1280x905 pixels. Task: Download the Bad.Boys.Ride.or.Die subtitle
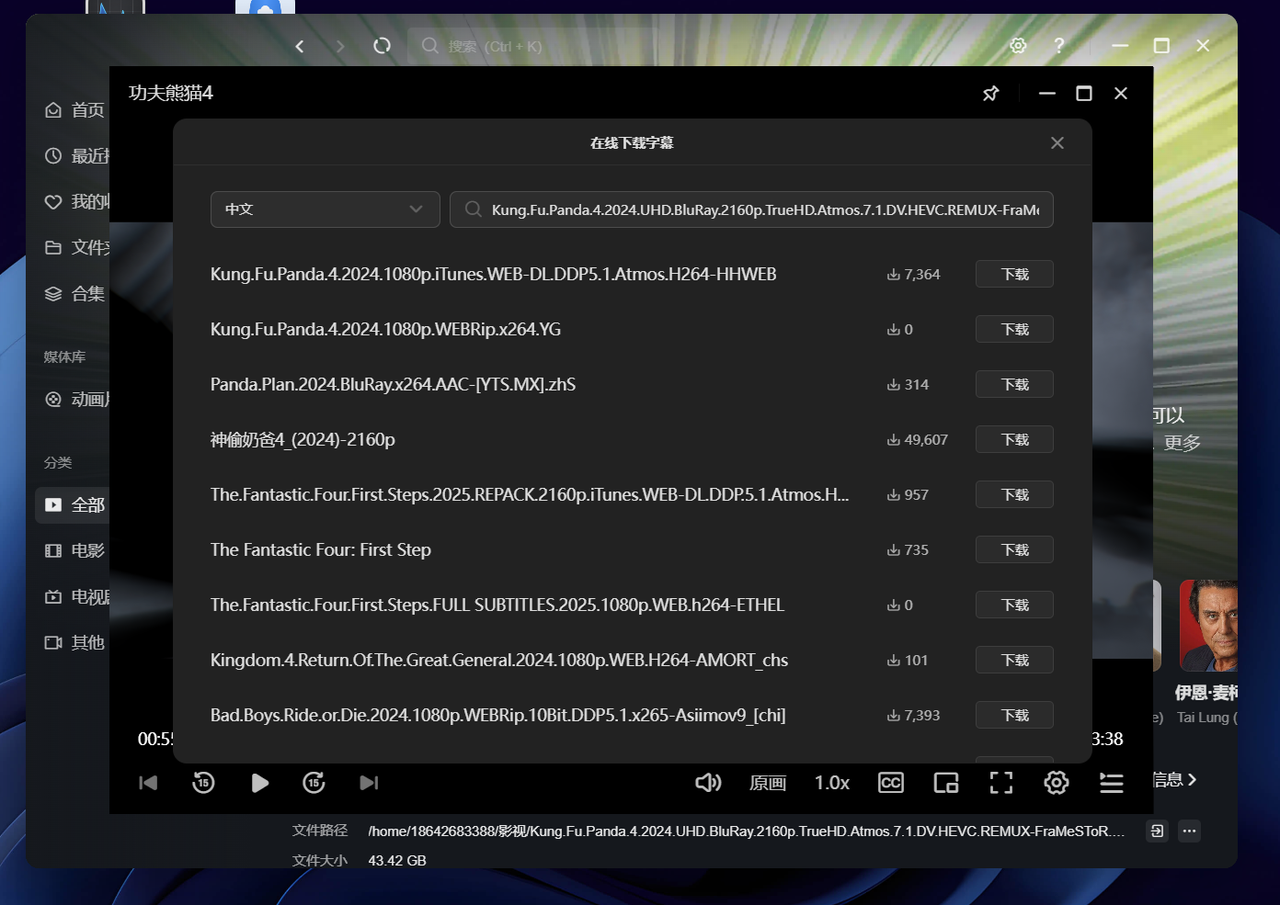(x=1015, y=714)
